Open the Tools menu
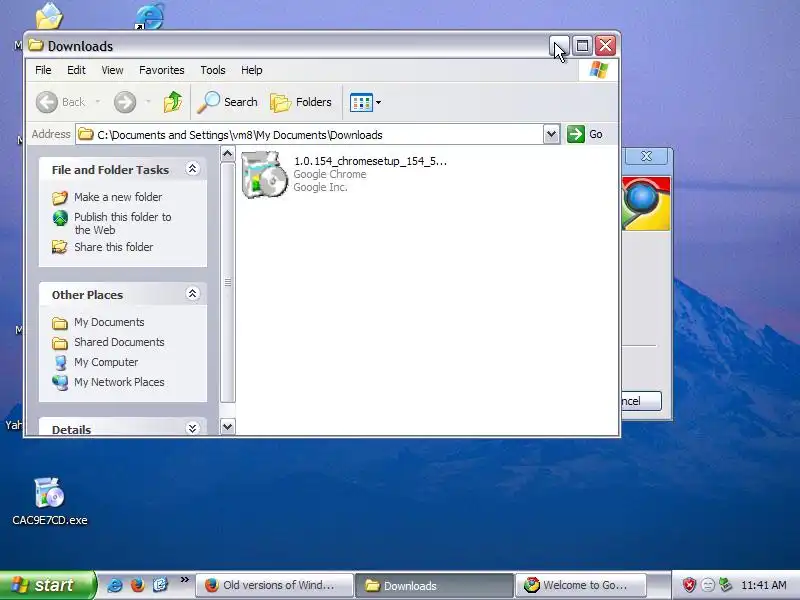This screenshot has width=800, height=600. pyautogui.click(x=213, y=70)
